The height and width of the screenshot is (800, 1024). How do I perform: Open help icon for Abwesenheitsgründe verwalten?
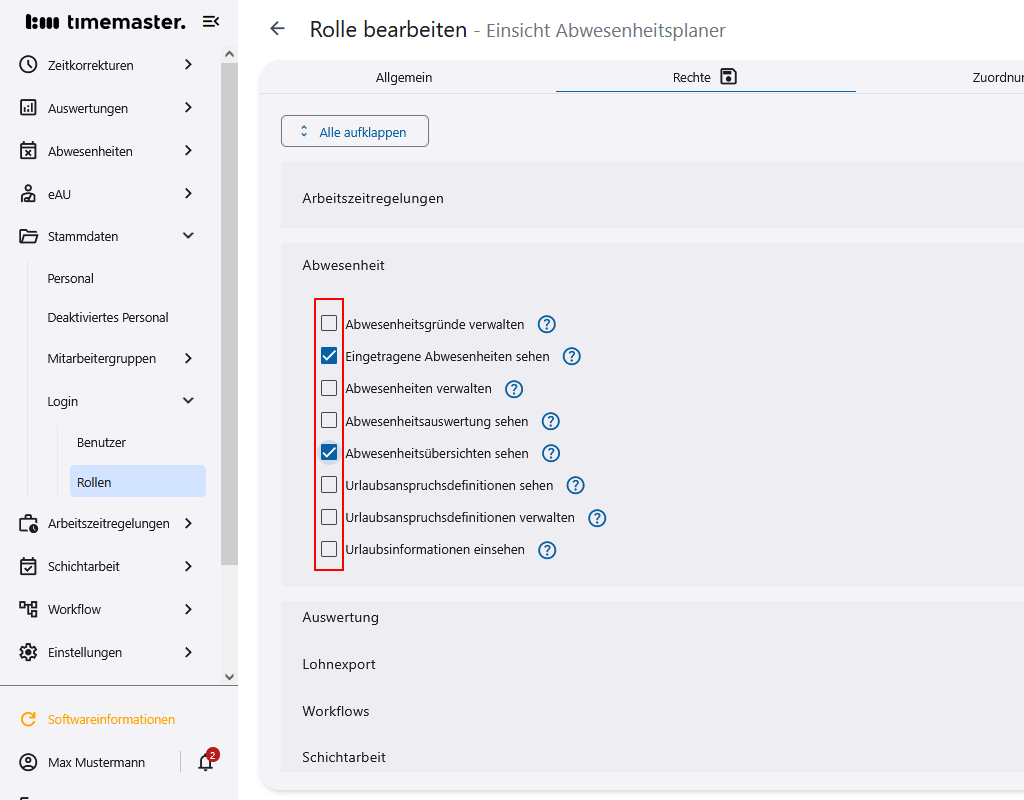coord(546,324)
